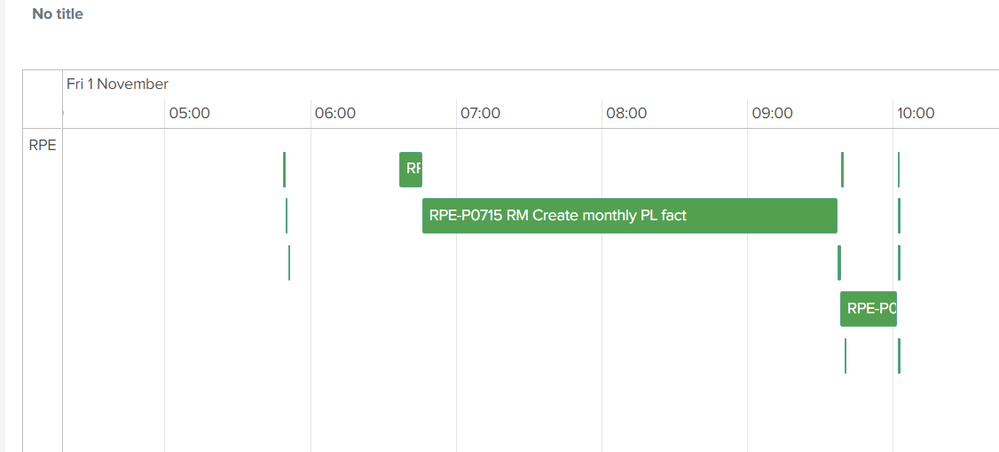Select the third-row thin marker after 09:30
The height and width of the screenshot is (452, 999).
click(x=839, y=262)
